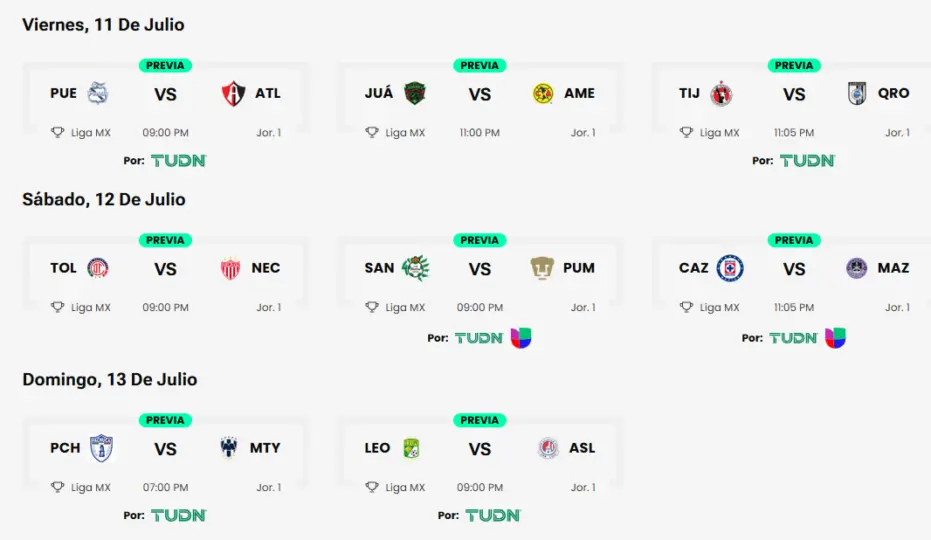Open the Previa badge for PUE vs ATL

[165, 66]
